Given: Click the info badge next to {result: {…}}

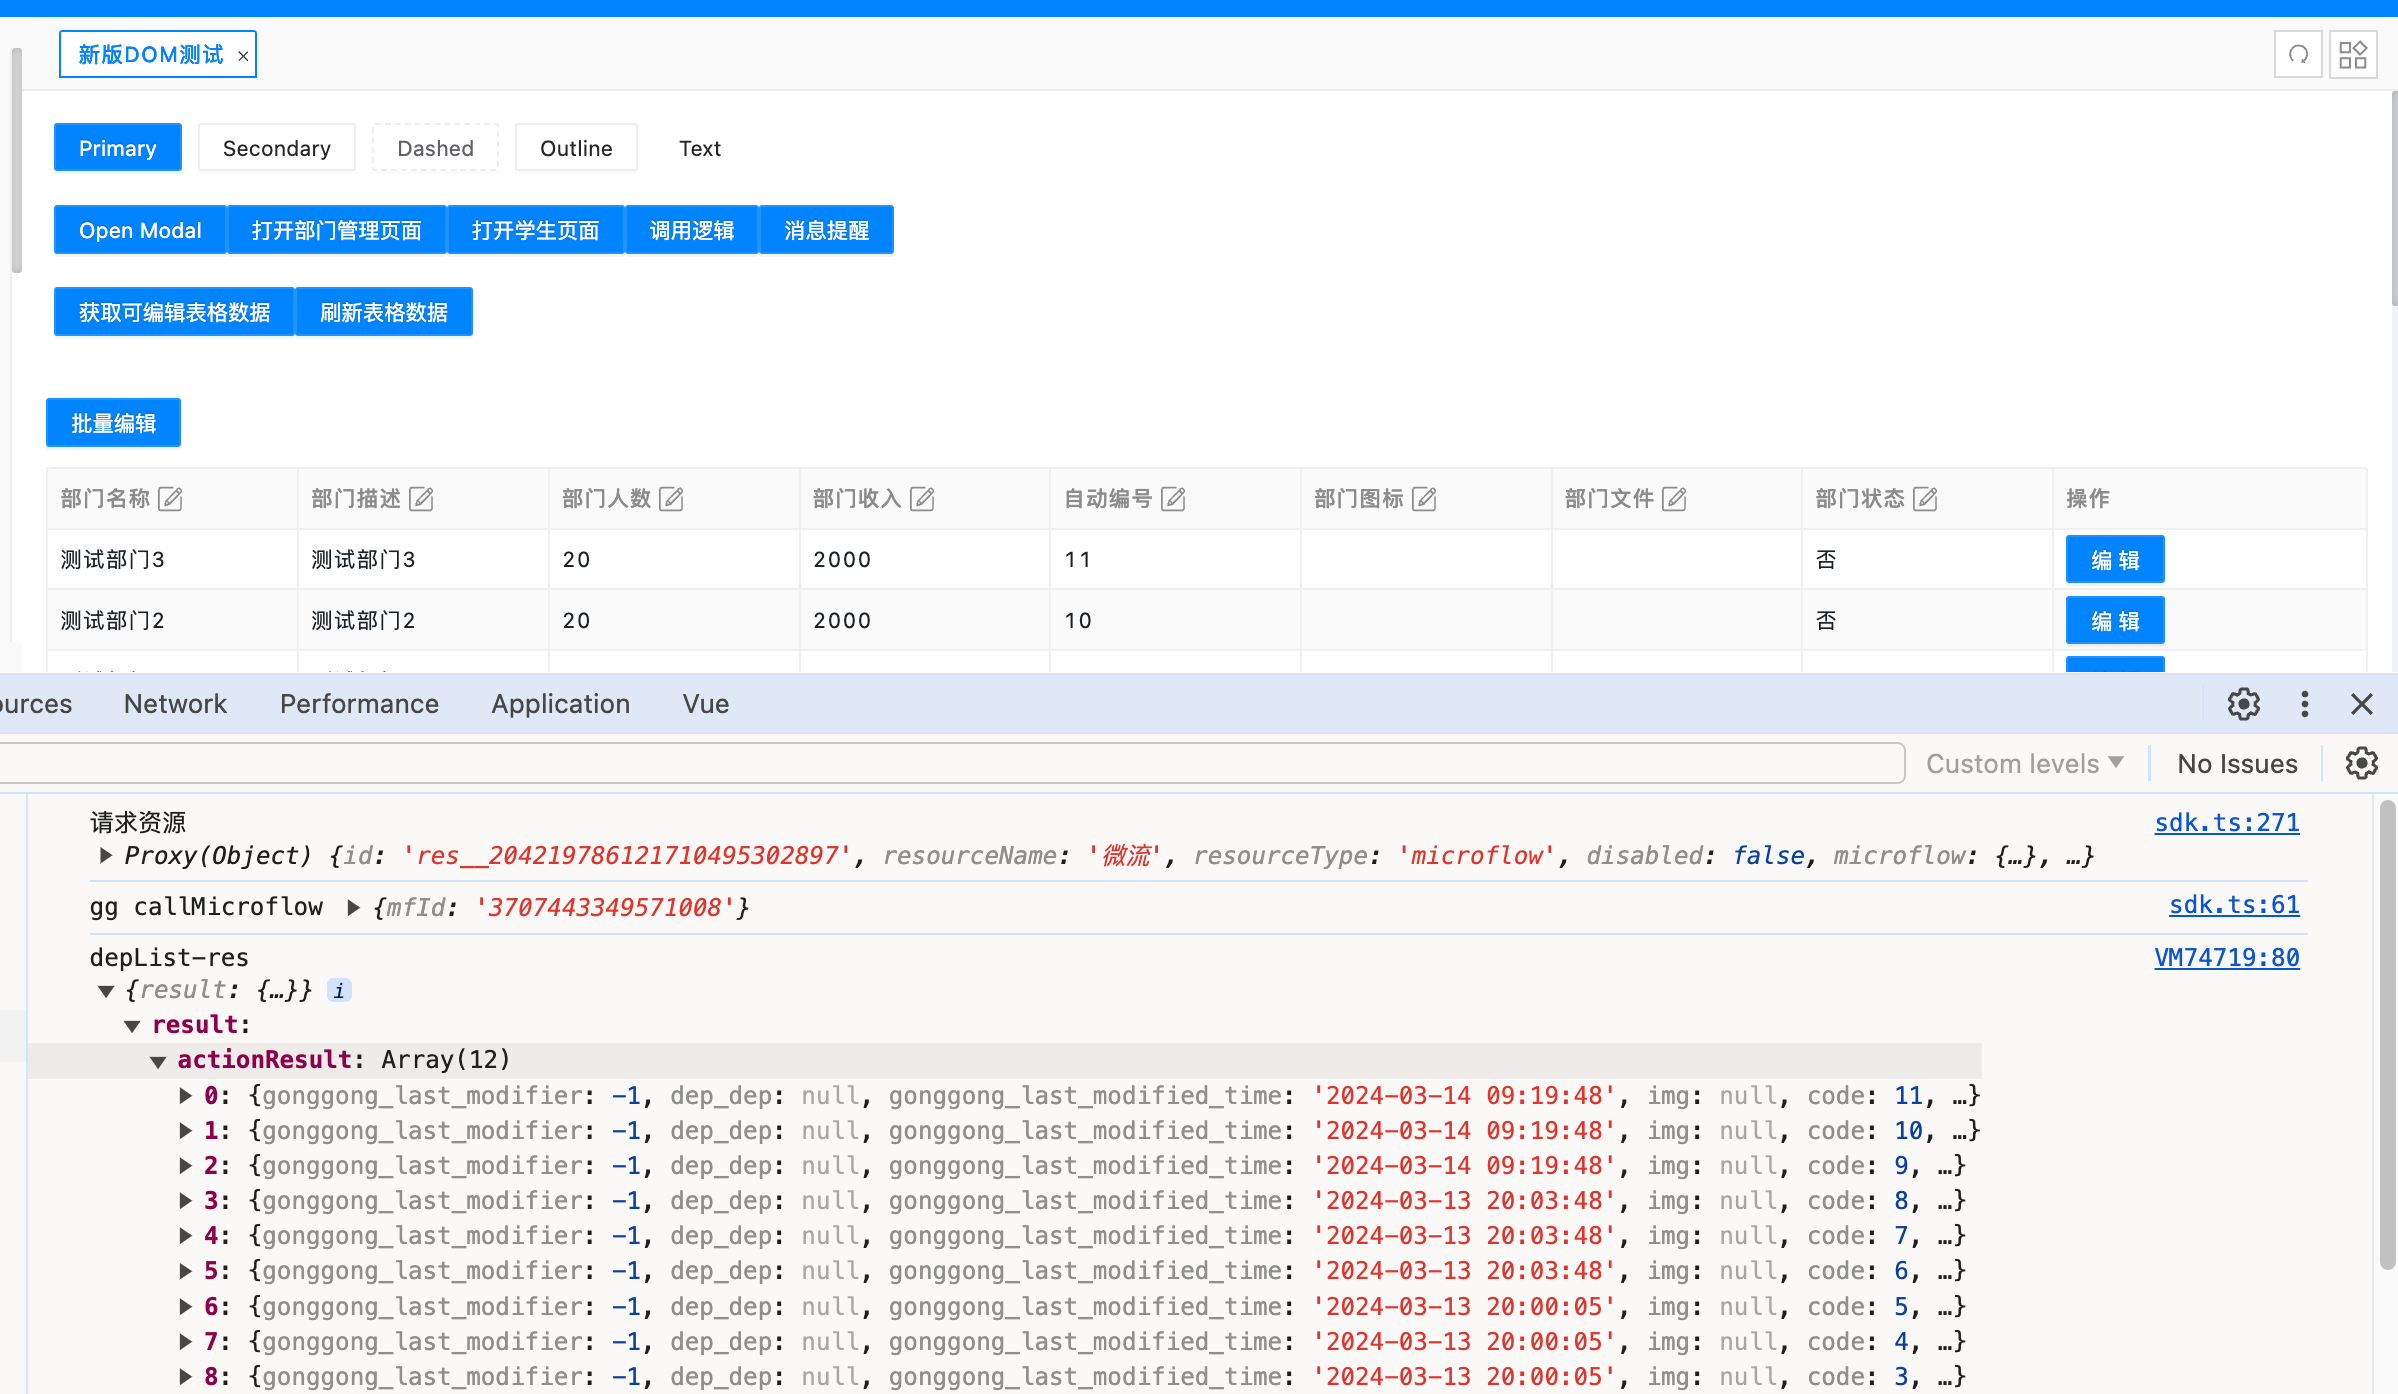Looking at the screenshot, I should (340, 990).
